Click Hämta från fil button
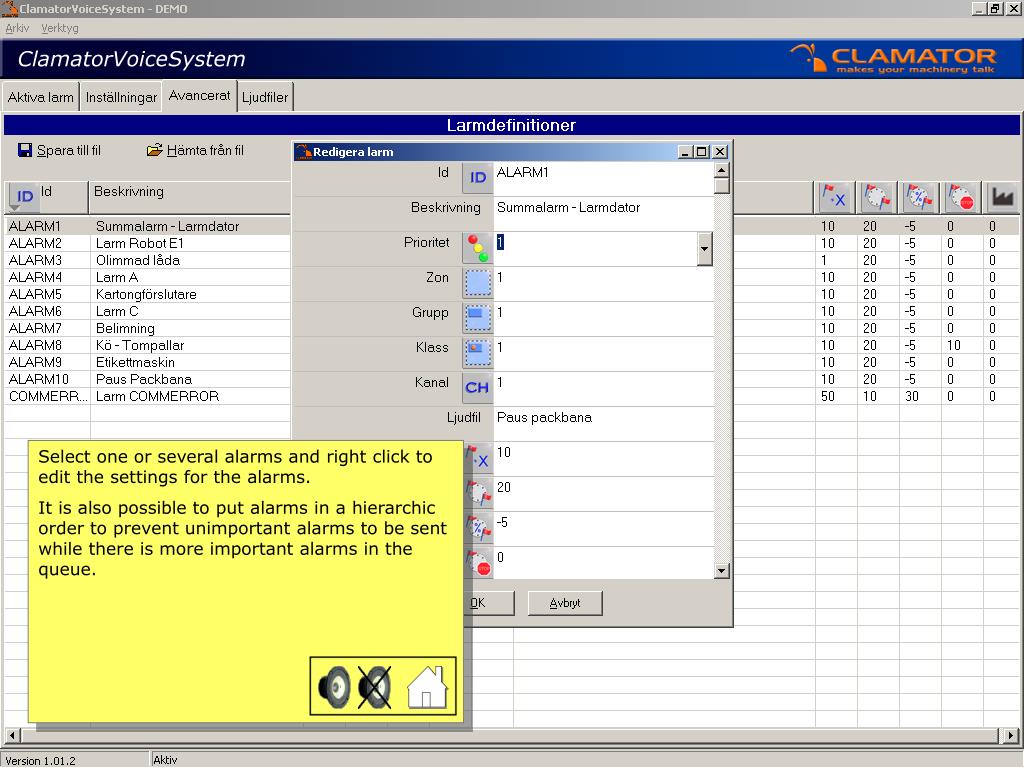Viewport: 1024px width, 768px height. 195,151
